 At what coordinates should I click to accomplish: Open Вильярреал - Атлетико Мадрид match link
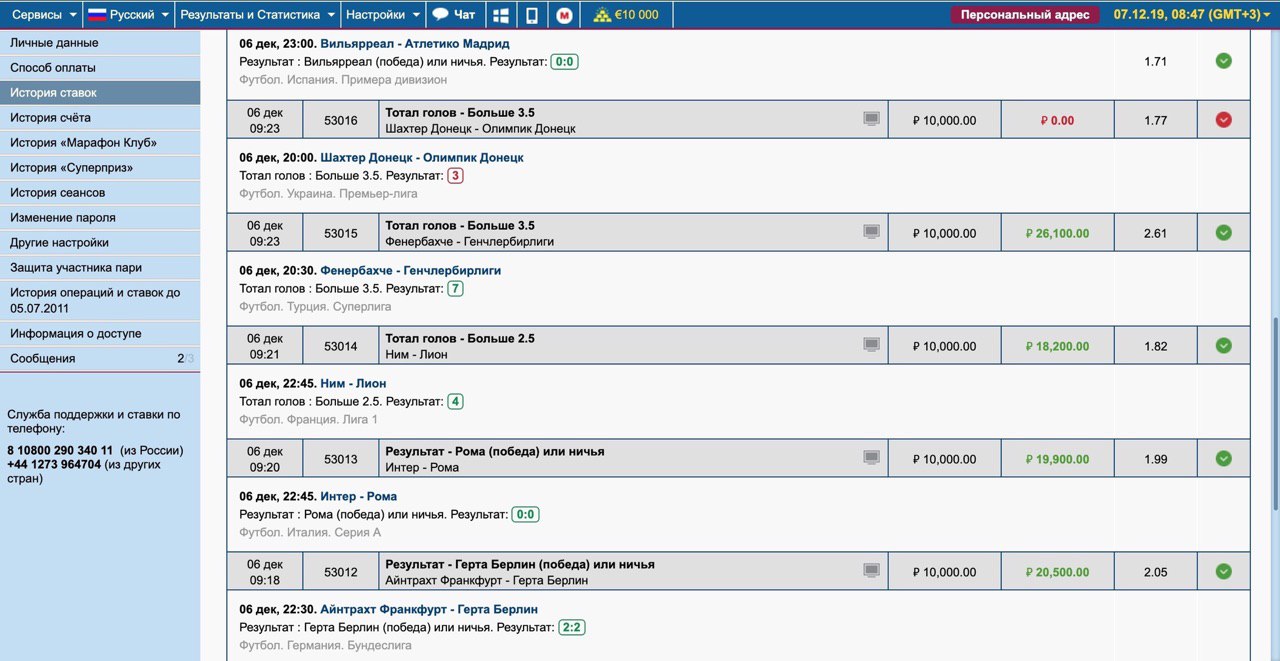pos(414,44)
